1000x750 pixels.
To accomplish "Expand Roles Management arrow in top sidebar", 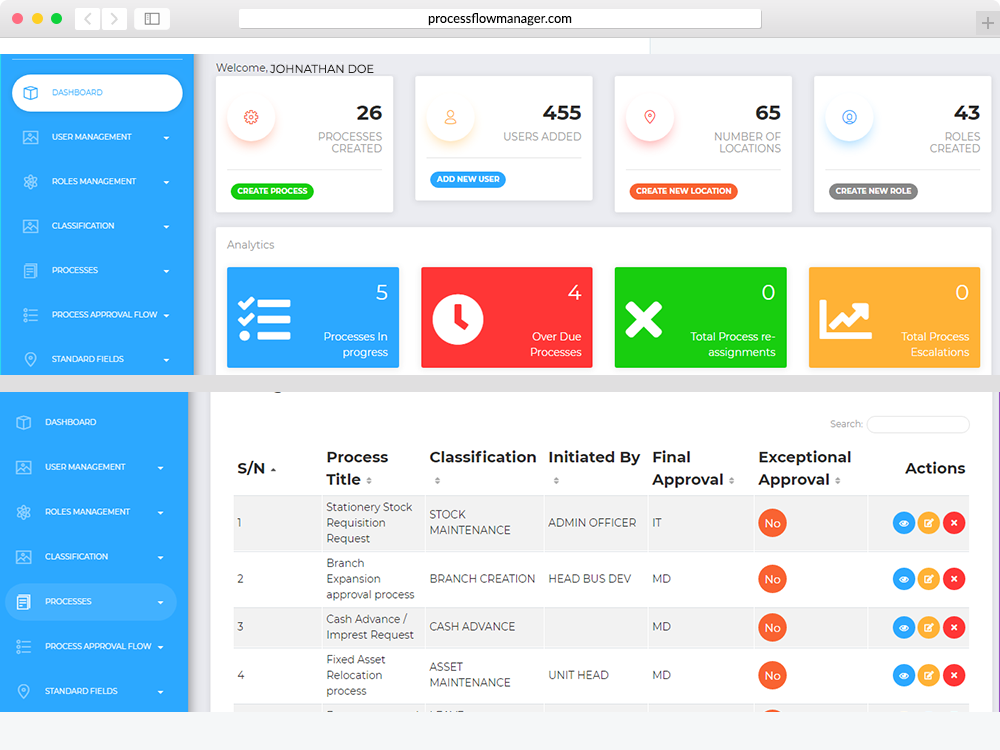I will coord(166,182).
